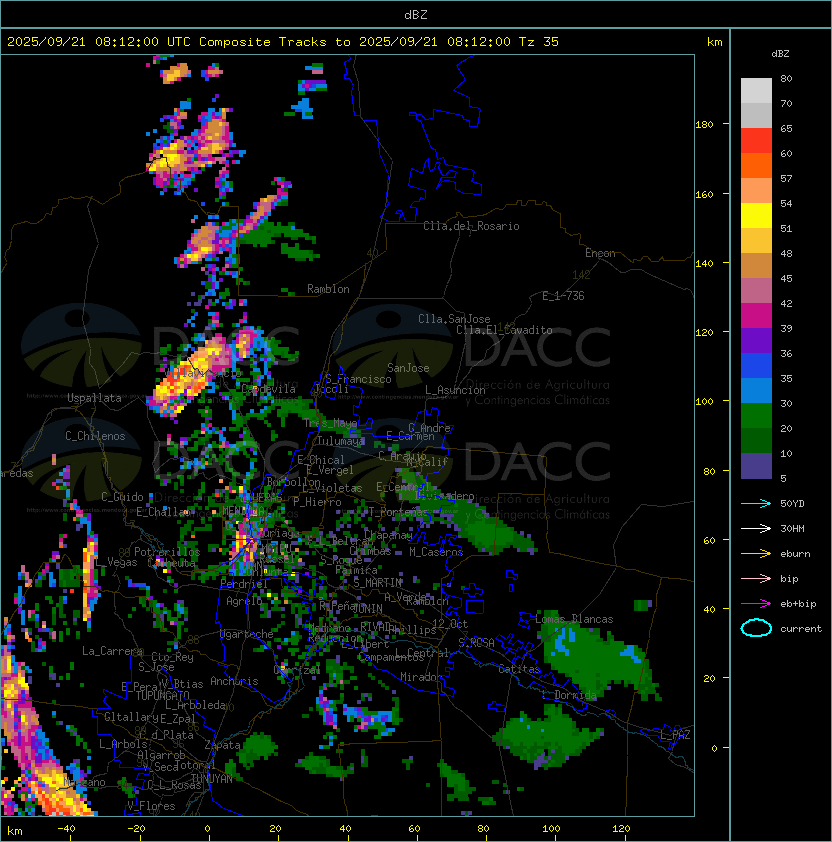
Task: Click the Ugarteche map label
Action: [247, 634]
